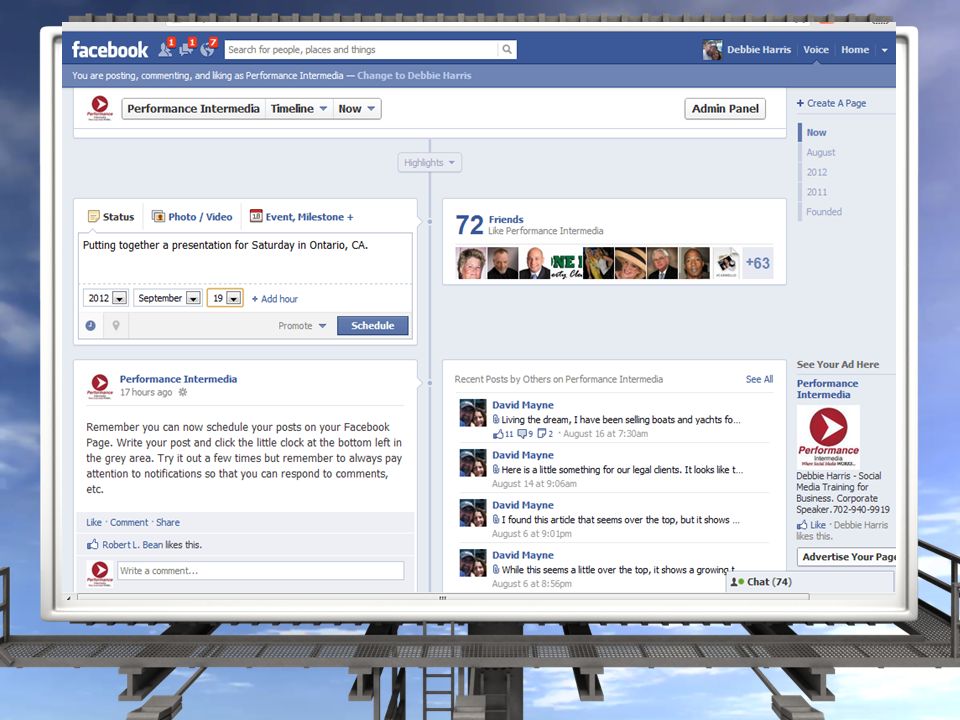Open messages icon in top bar
This screenshot has width=960, height=720.
pos(186,49)
